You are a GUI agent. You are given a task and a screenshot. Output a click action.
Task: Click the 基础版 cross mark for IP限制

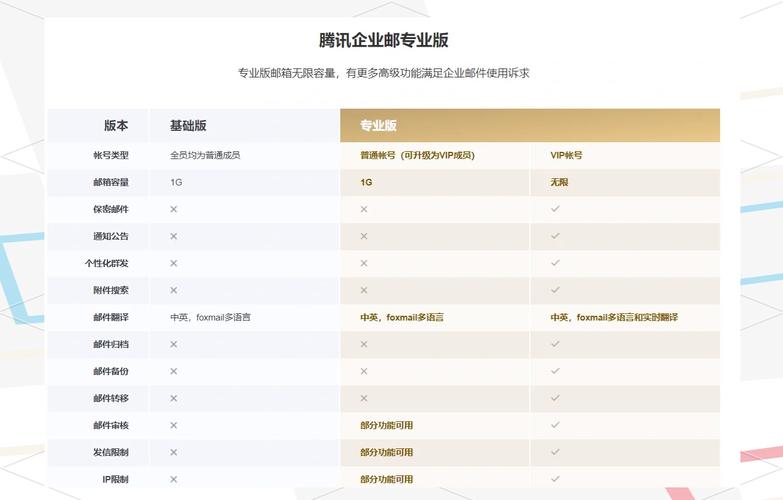pos(174,479)
